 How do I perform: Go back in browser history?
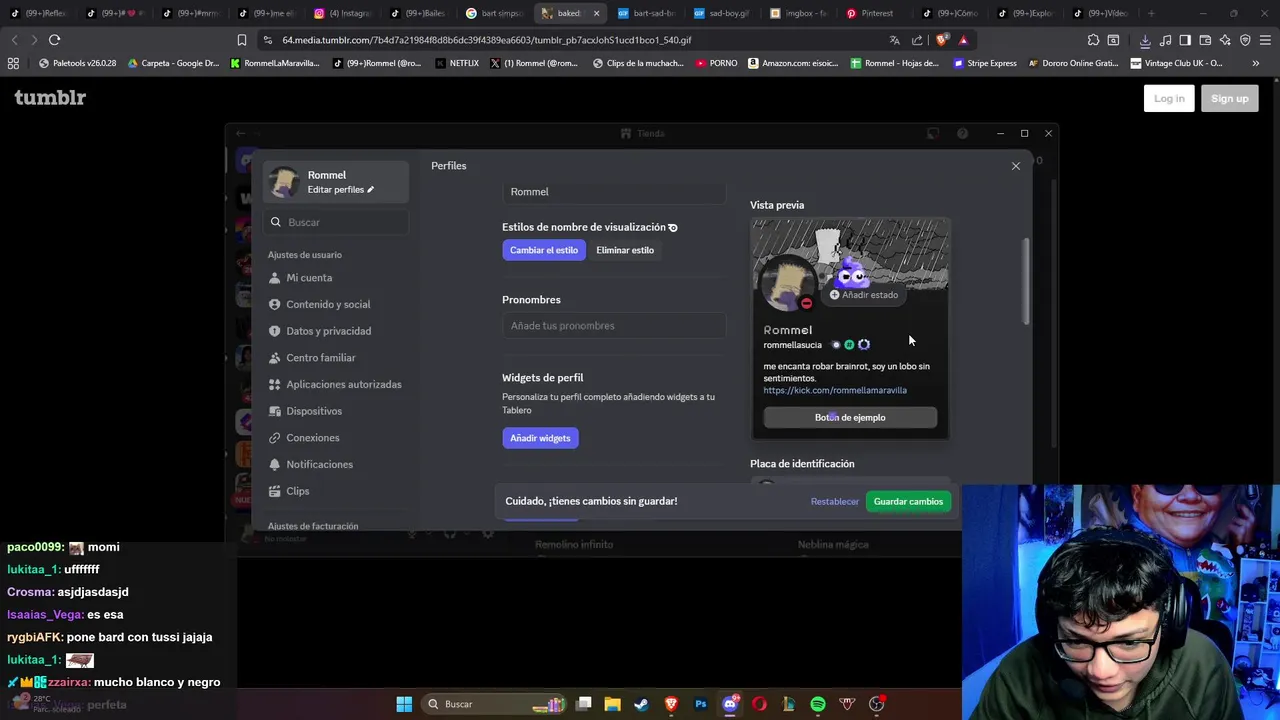pyautogui.click(x=14, y=40)
